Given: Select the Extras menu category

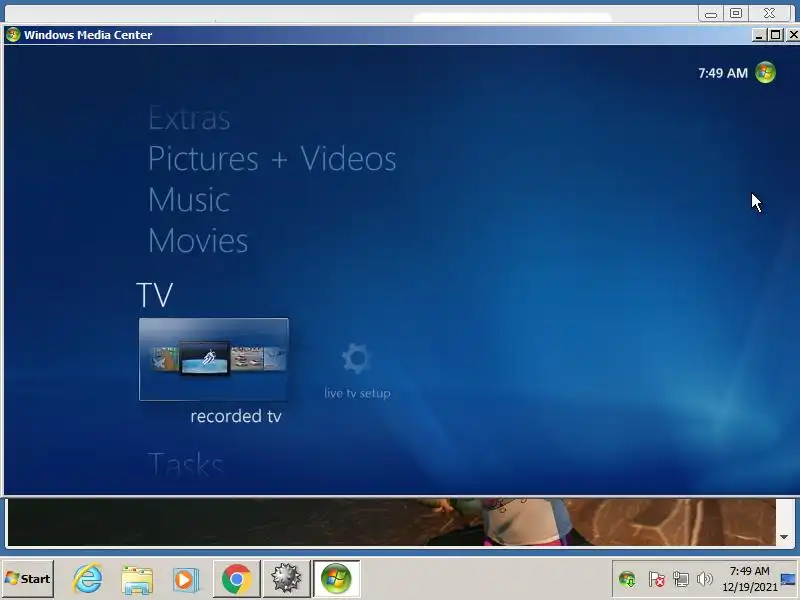Looking at the screenshot, I should pos(189,118).
